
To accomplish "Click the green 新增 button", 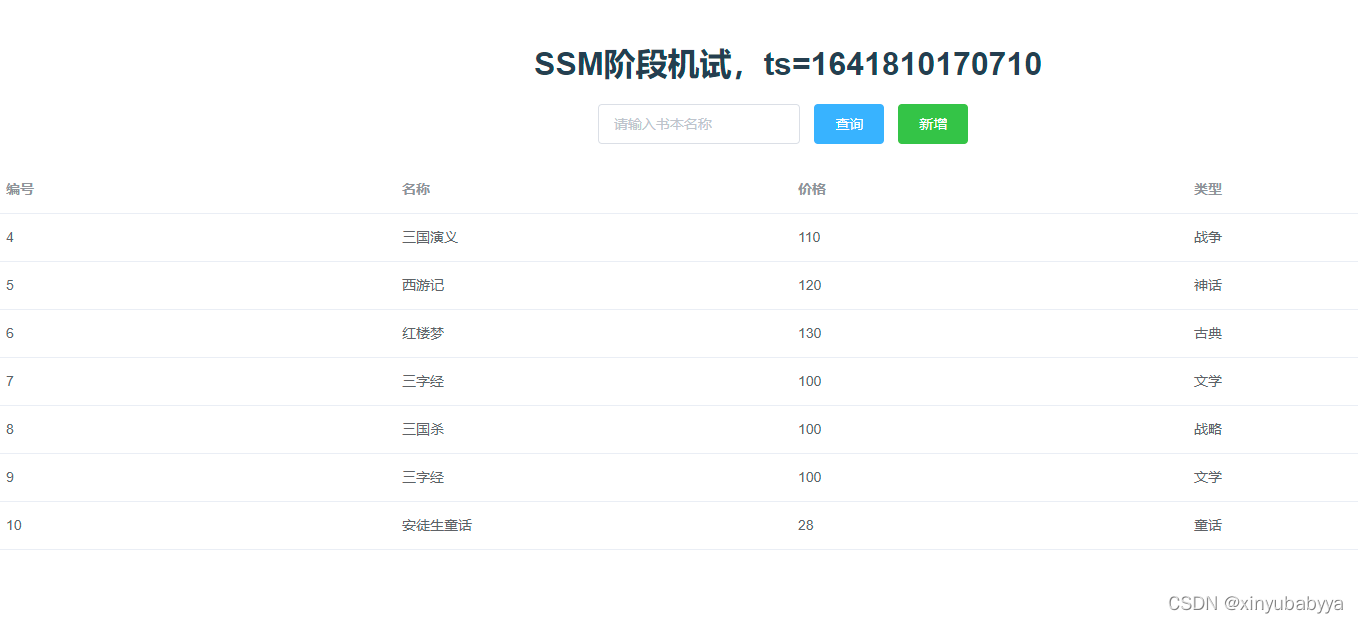I will coord(933,124).
